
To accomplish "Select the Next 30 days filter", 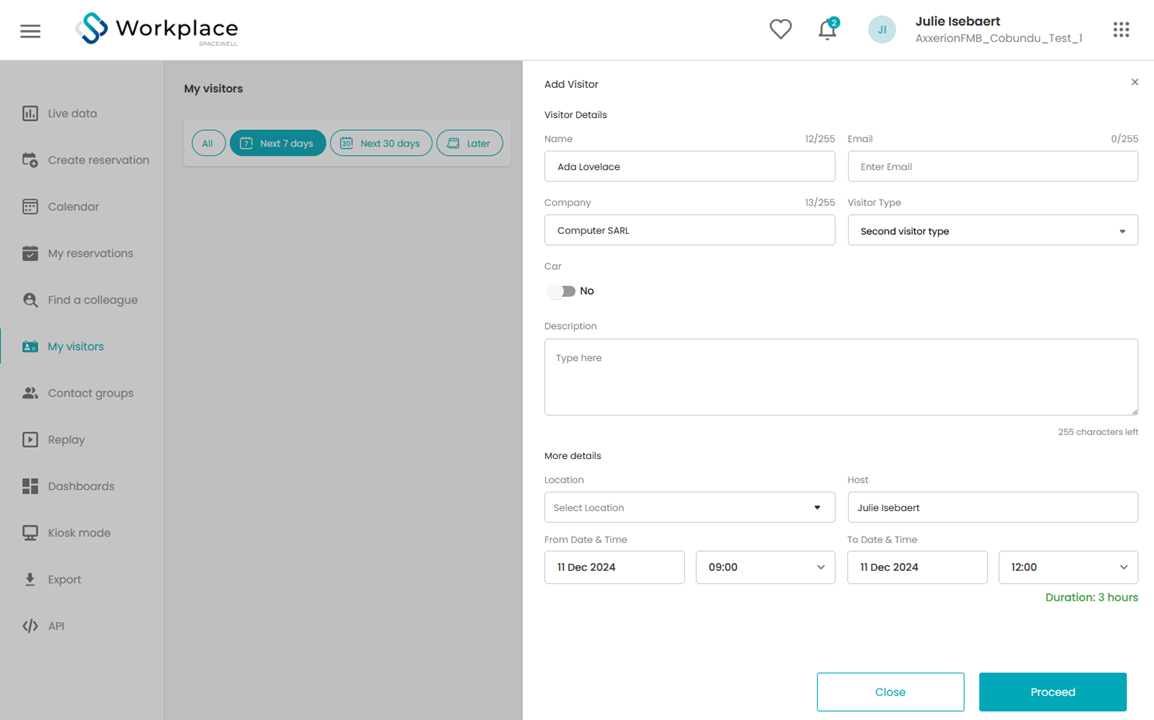I will 380,144.
